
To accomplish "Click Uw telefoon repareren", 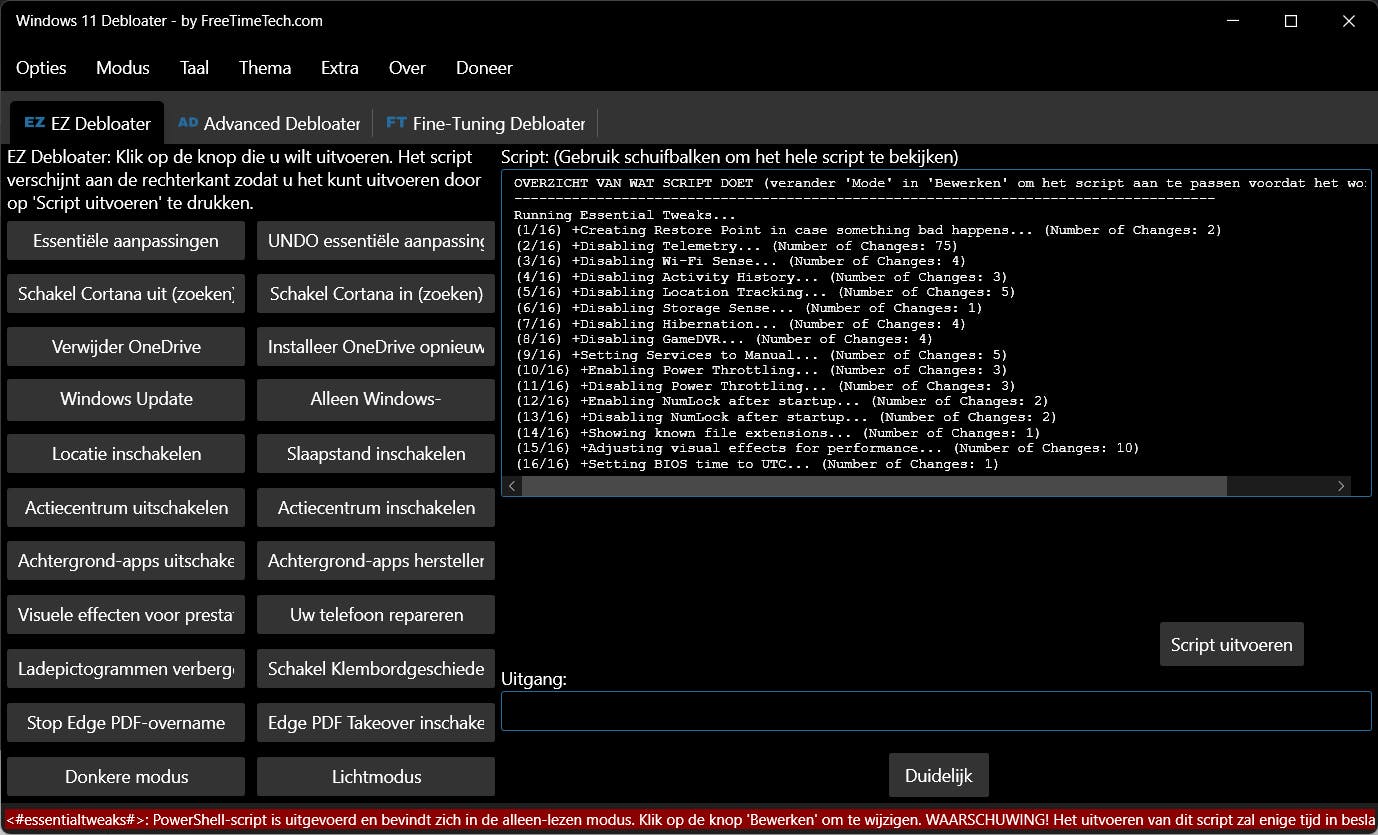I will pyautogui.click(x=376, y=615).
